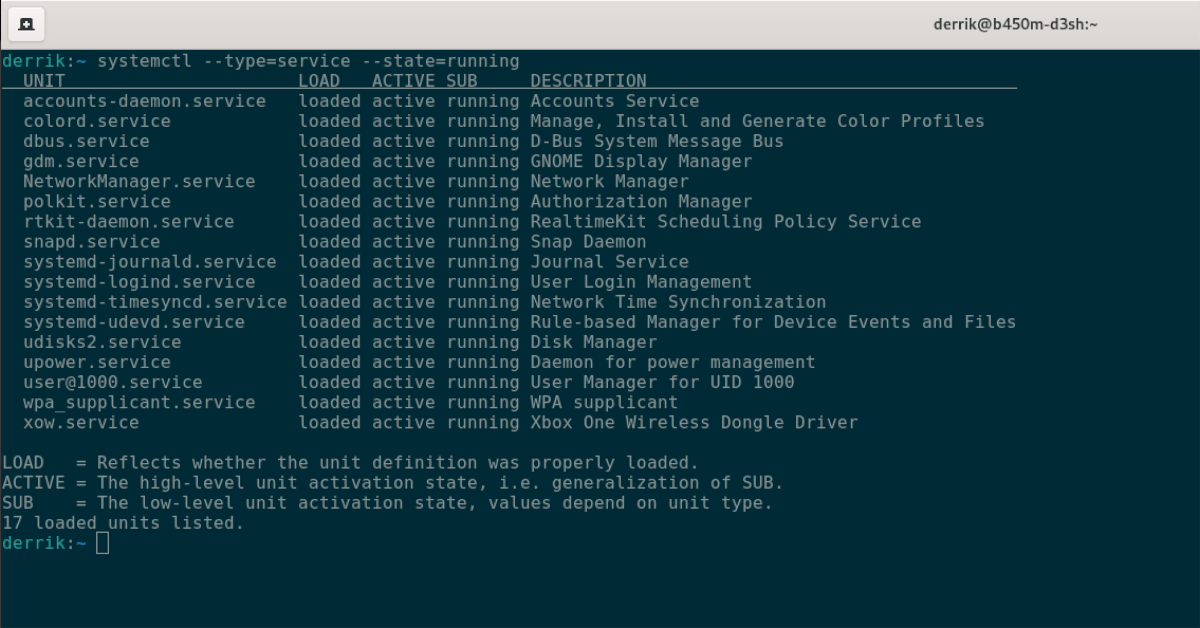Select the SUB column header
Image resolution: width=1200 pixels, height=628 pixels.
(462, 81)
